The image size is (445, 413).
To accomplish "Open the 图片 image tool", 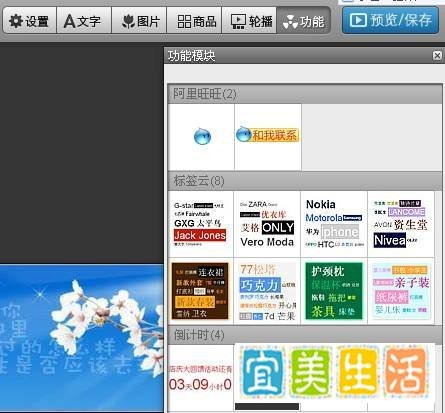I will click(139, 20).
